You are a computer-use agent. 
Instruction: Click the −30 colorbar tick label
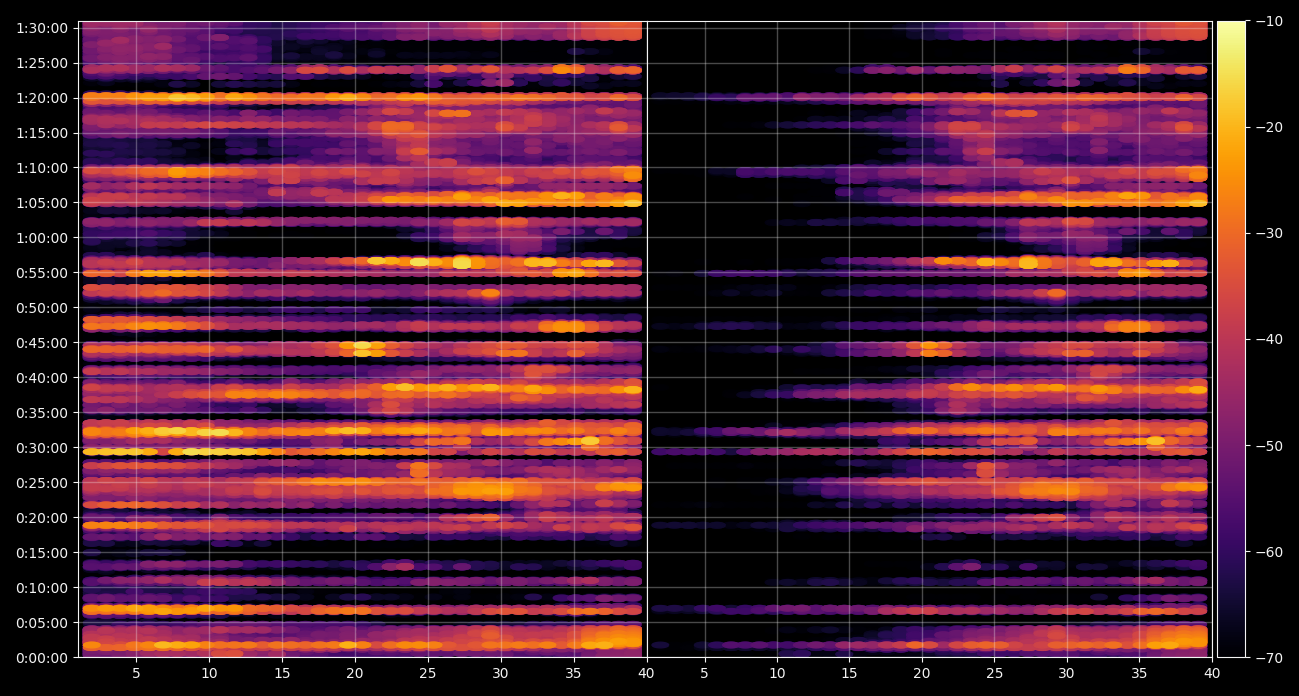1268,233
